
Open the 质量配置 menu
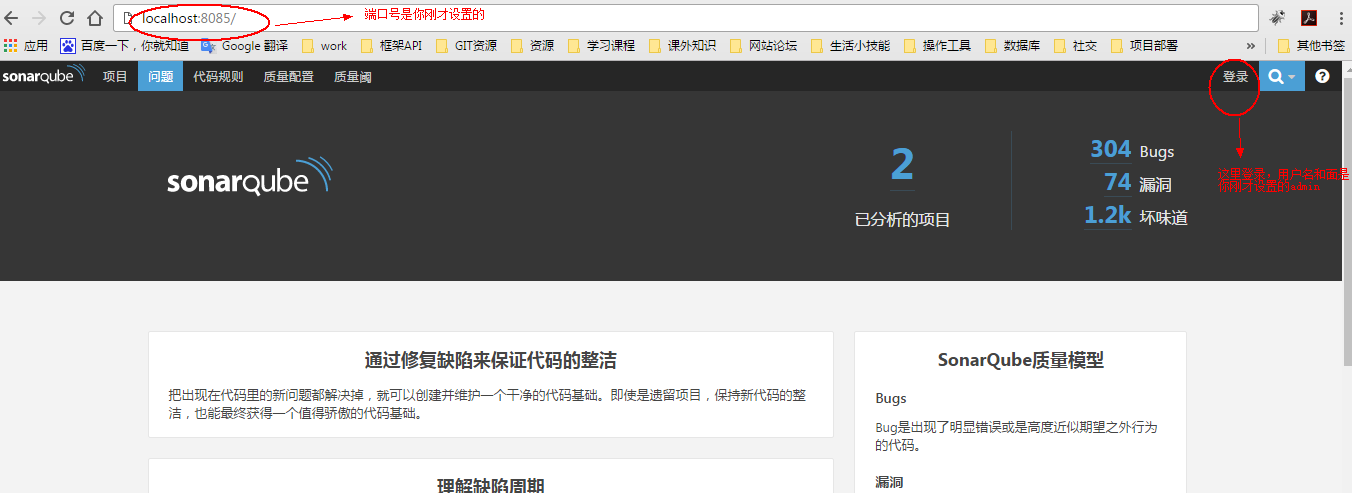click(x=288, y=76)
